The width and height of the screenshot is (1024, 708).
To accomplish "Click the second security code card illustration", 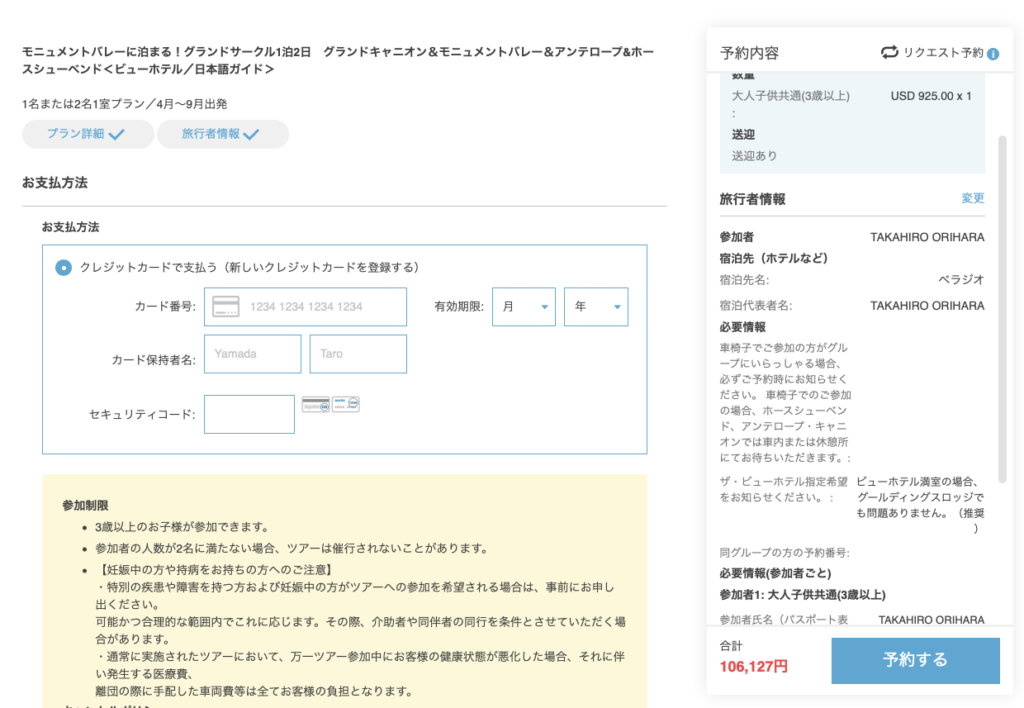I will tap(346, 404).
